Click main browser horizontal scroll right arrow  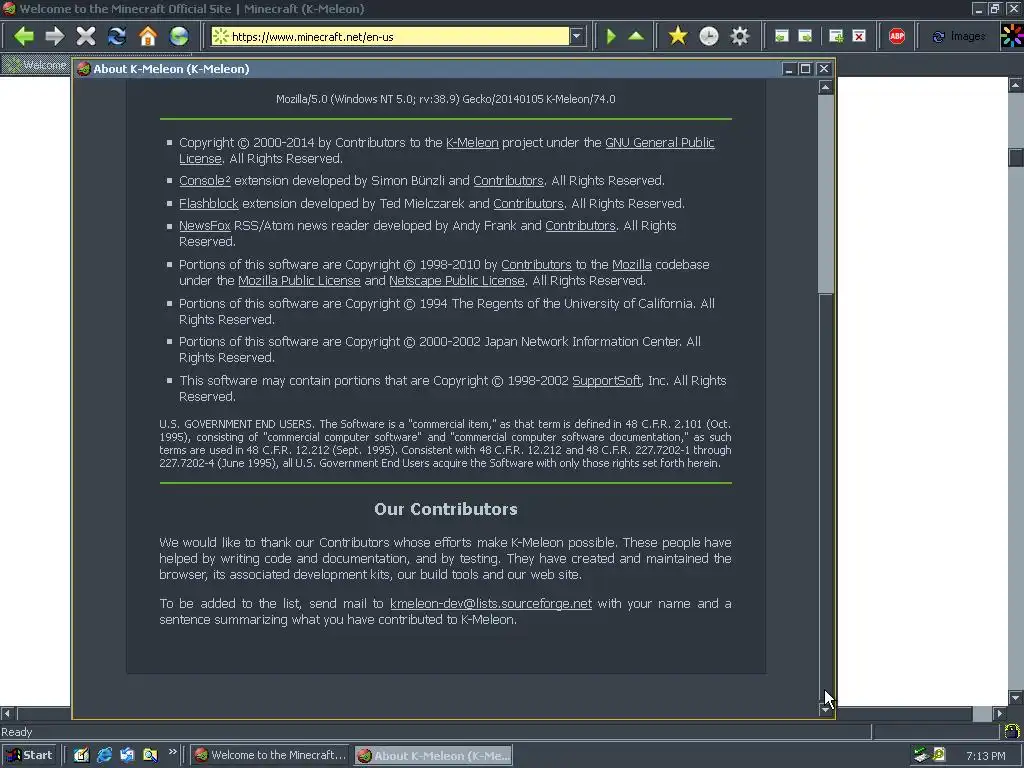[x=1000, y=713]
